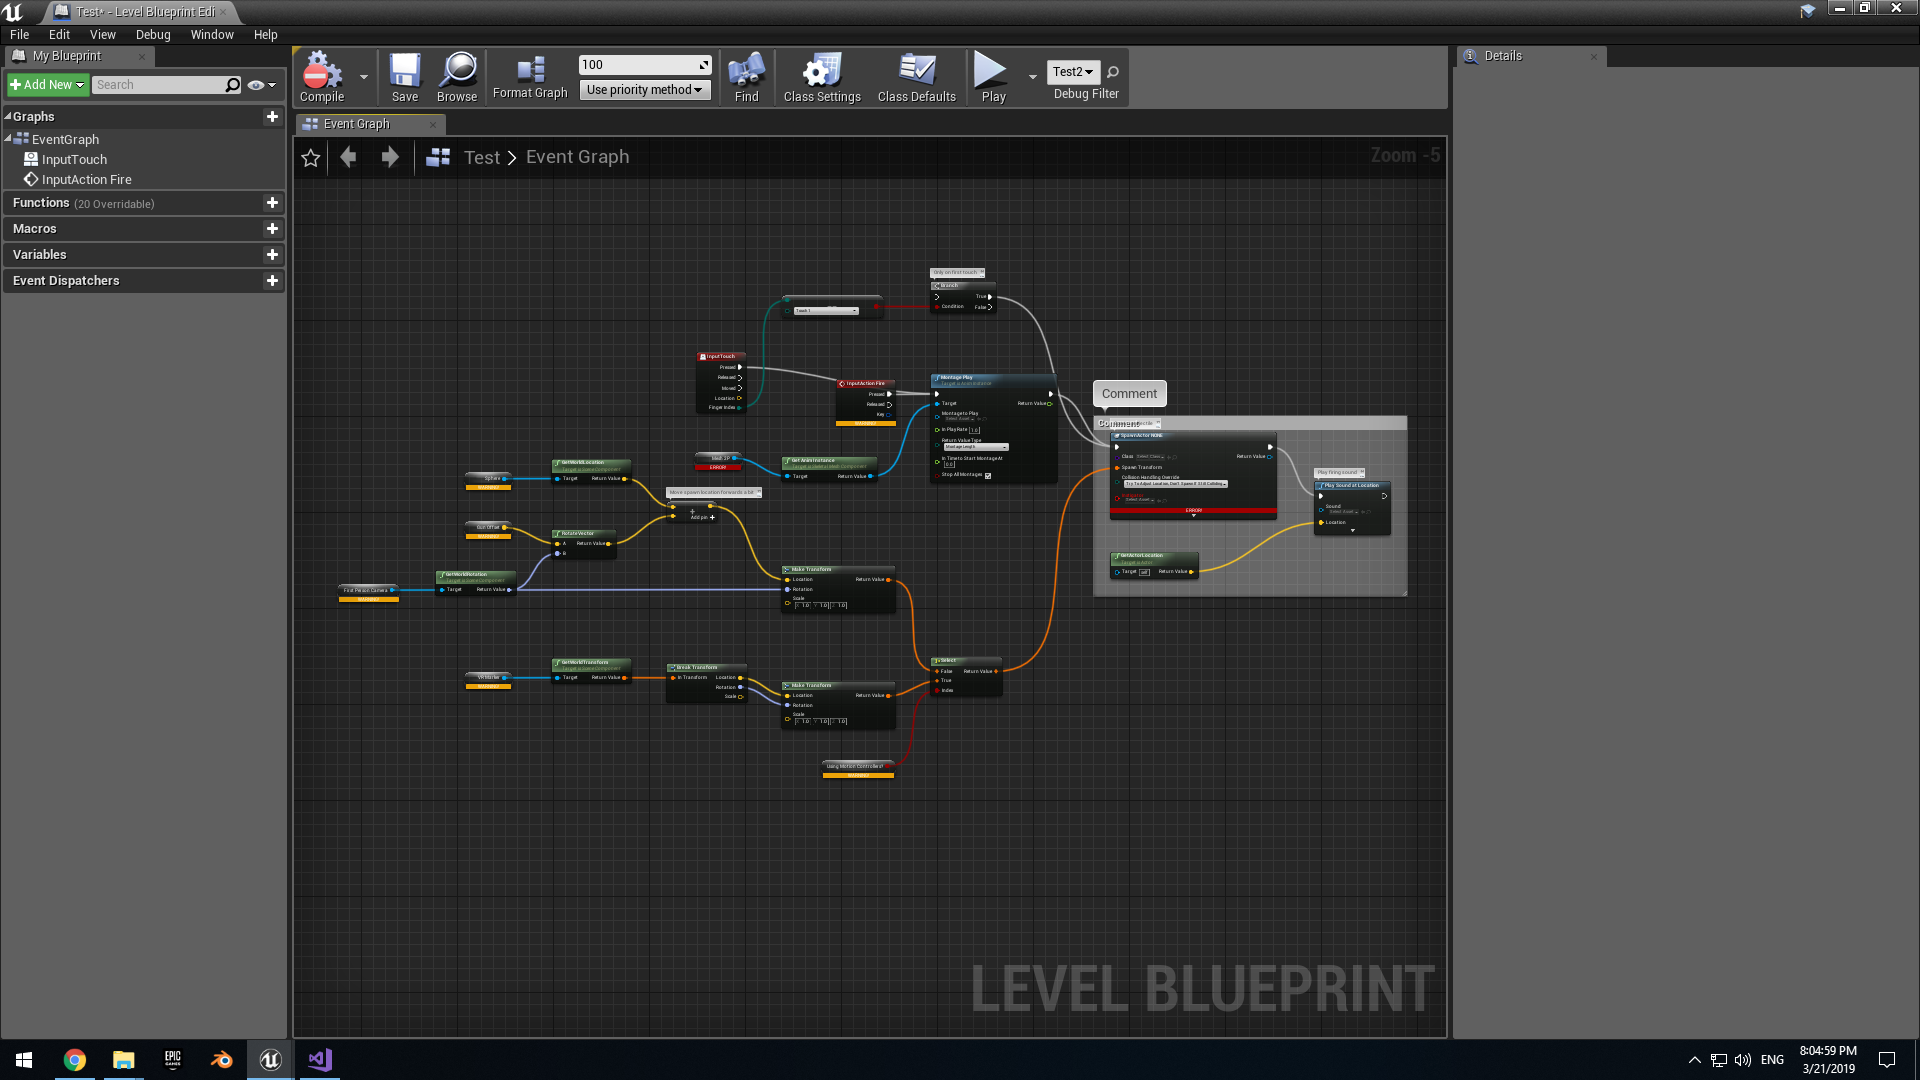Select the Details panel tab
1920x1080 pixels.
click(x=1531, y=56)
